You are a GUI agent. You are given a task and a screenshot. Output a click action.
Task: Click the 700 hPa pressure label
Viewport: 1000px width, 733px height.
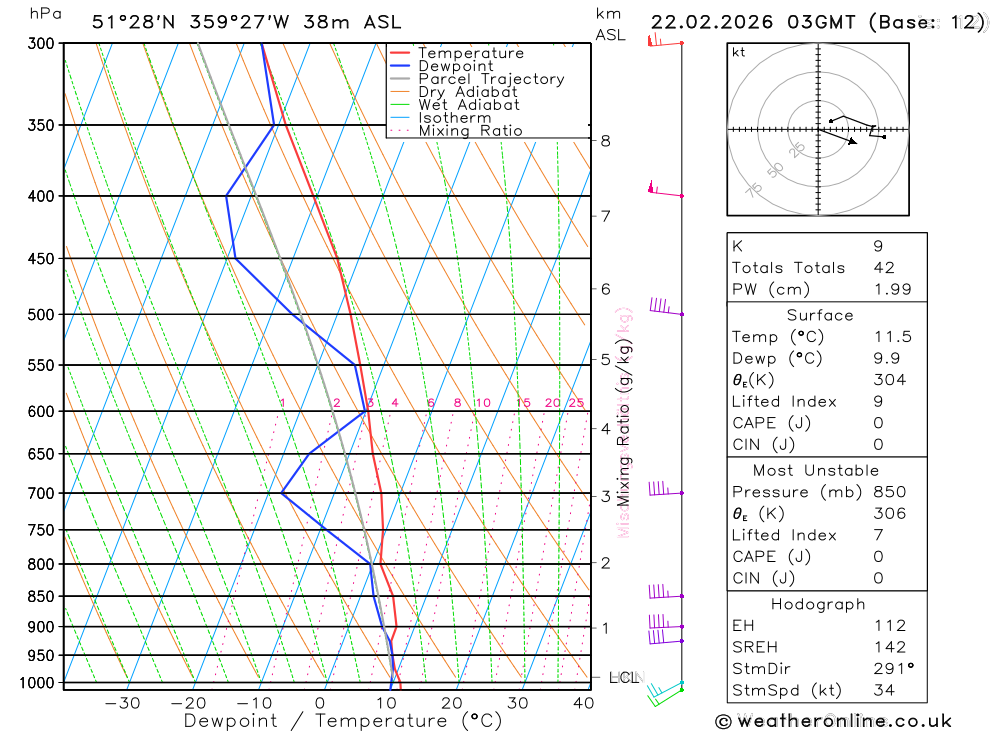pos(41,493)
